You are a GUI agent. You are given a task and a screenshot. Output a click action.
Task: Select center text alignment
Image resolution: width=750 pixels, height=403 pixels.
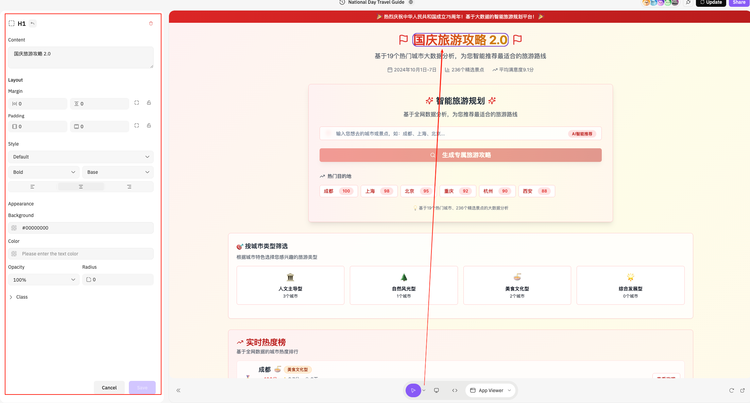pyautogui.click(x=81, y=187)
